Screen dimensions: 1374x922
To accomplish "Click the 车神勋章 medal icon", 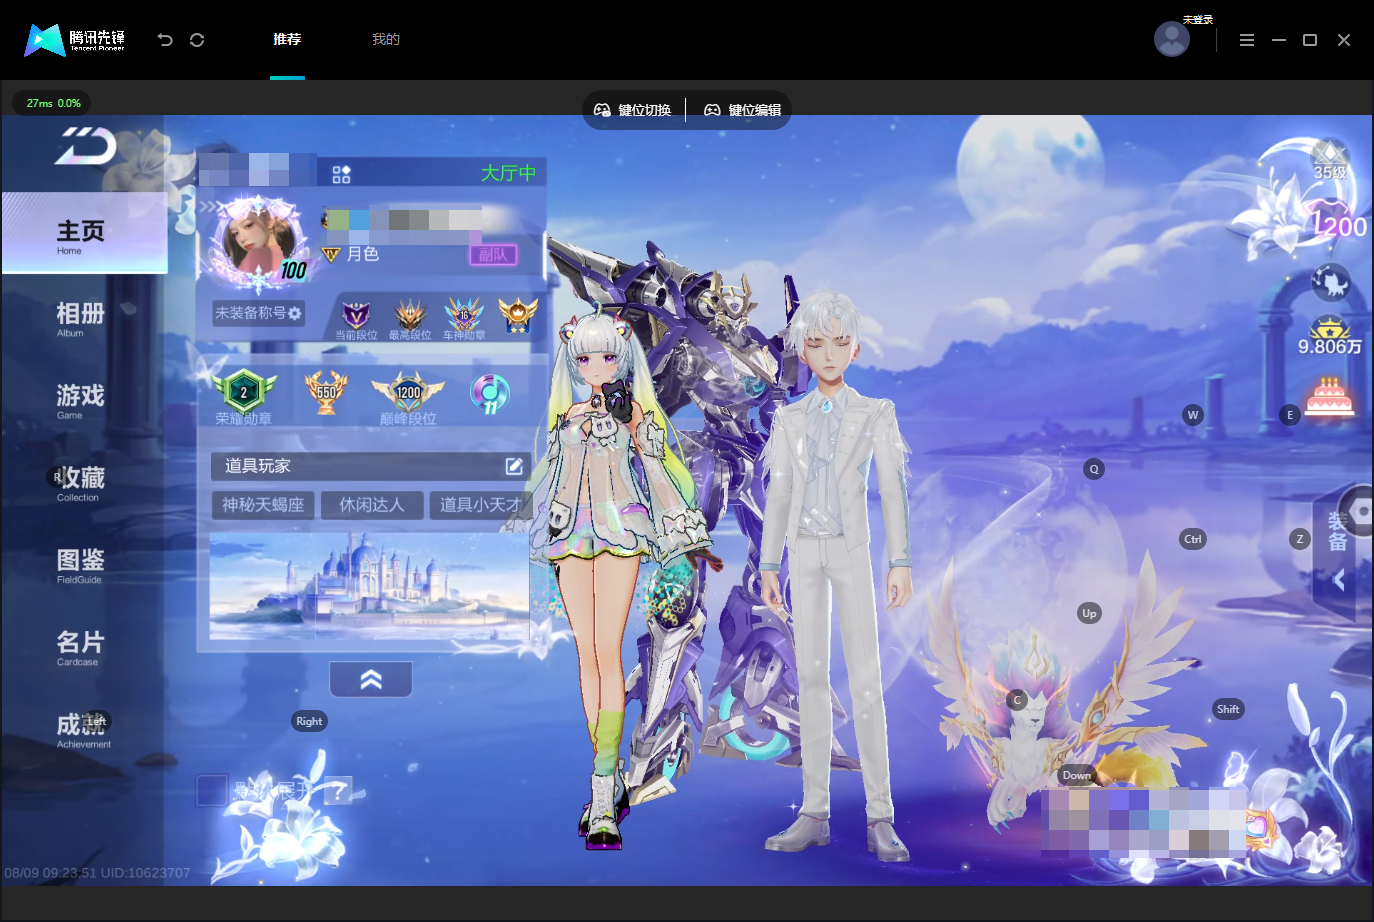I will coord(464,319).
